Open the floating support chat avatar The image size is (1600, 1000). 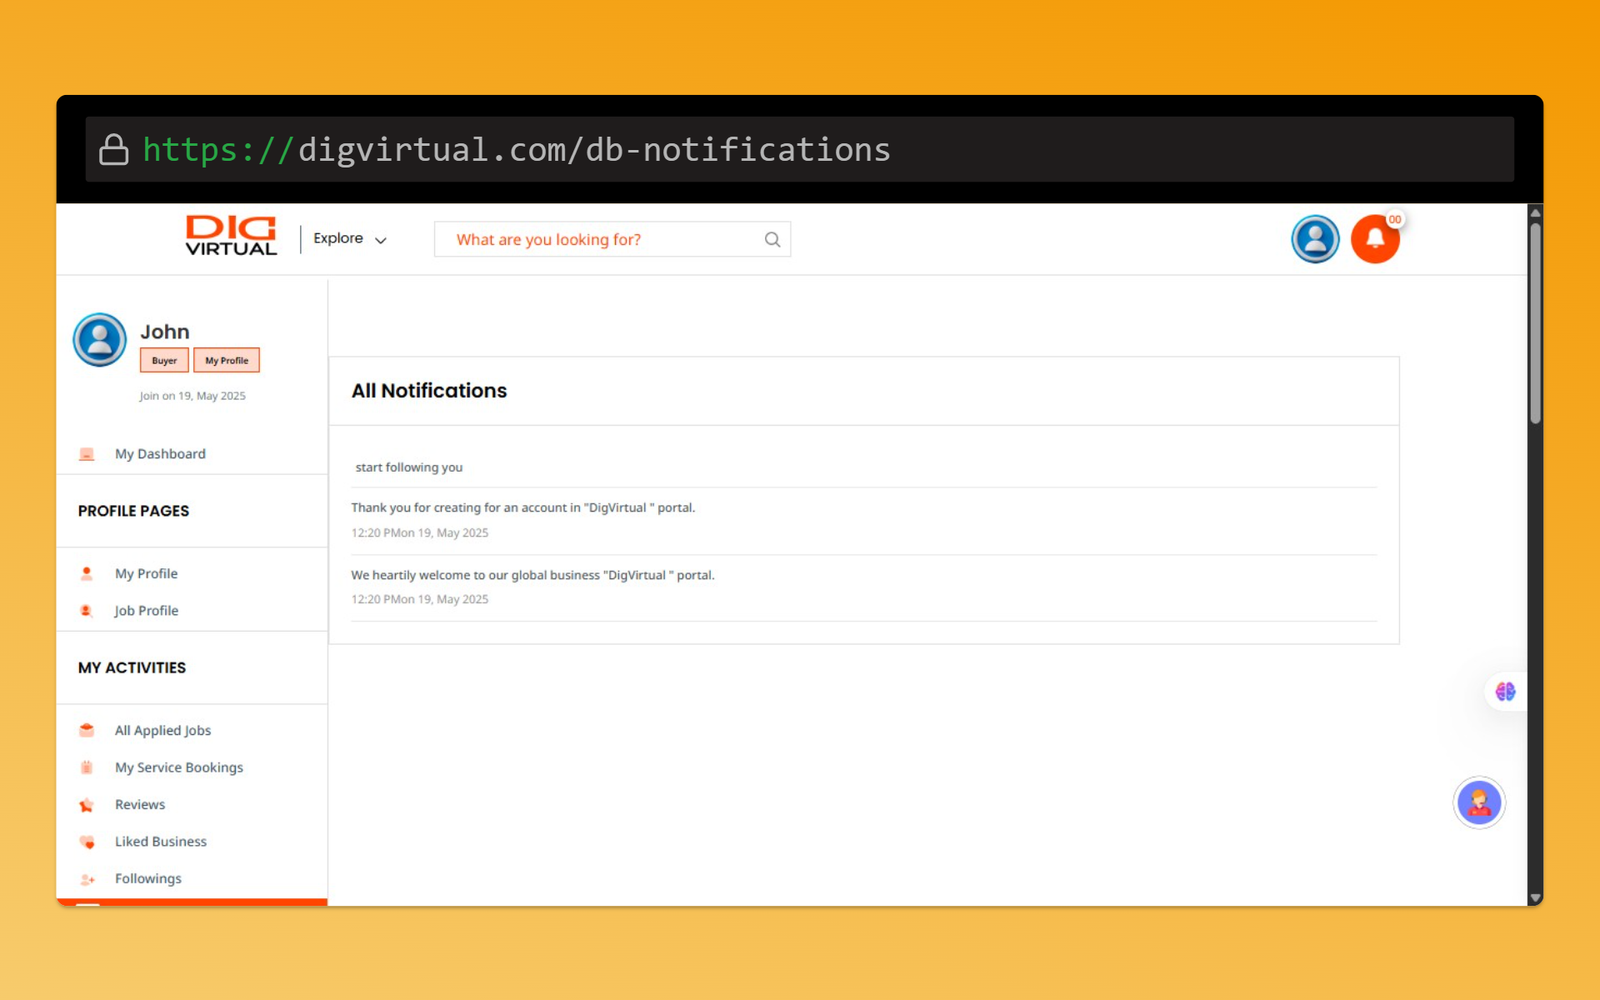1479,802
